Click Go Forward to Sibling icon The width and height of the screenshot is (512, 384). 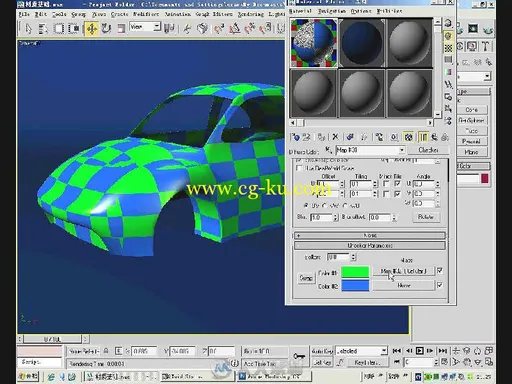(445, 137)
